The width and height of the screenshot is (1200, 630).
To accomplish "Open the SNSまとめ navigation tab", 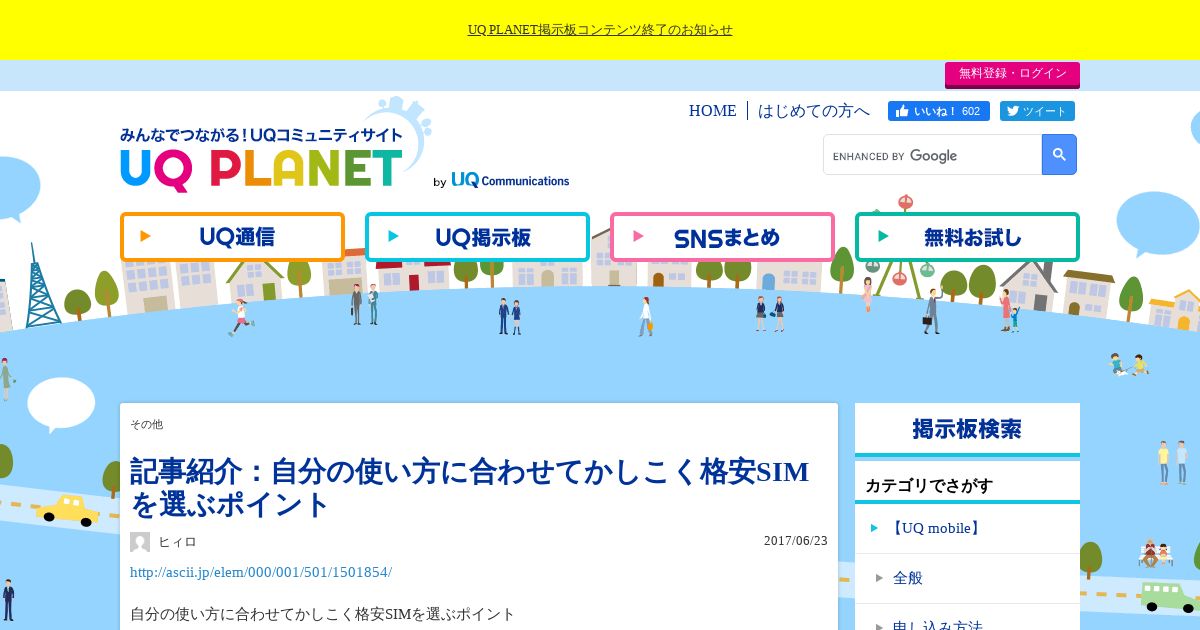I will coord(722,237).
